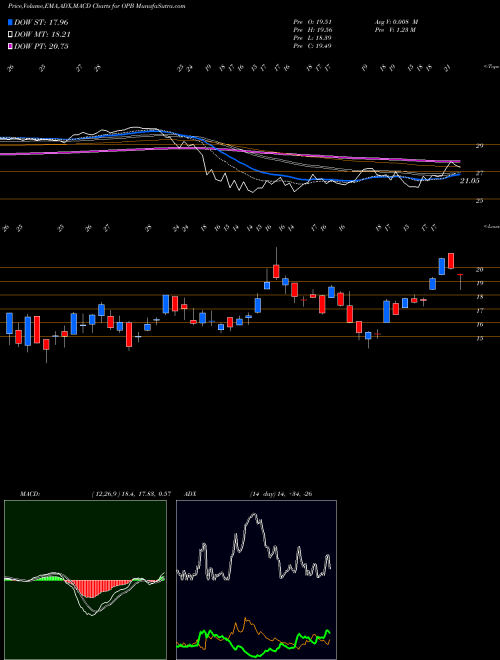500x660 pixels.
Task: Click the 'Pre H: 19.56' value
Action: click(x=313, y=30)
